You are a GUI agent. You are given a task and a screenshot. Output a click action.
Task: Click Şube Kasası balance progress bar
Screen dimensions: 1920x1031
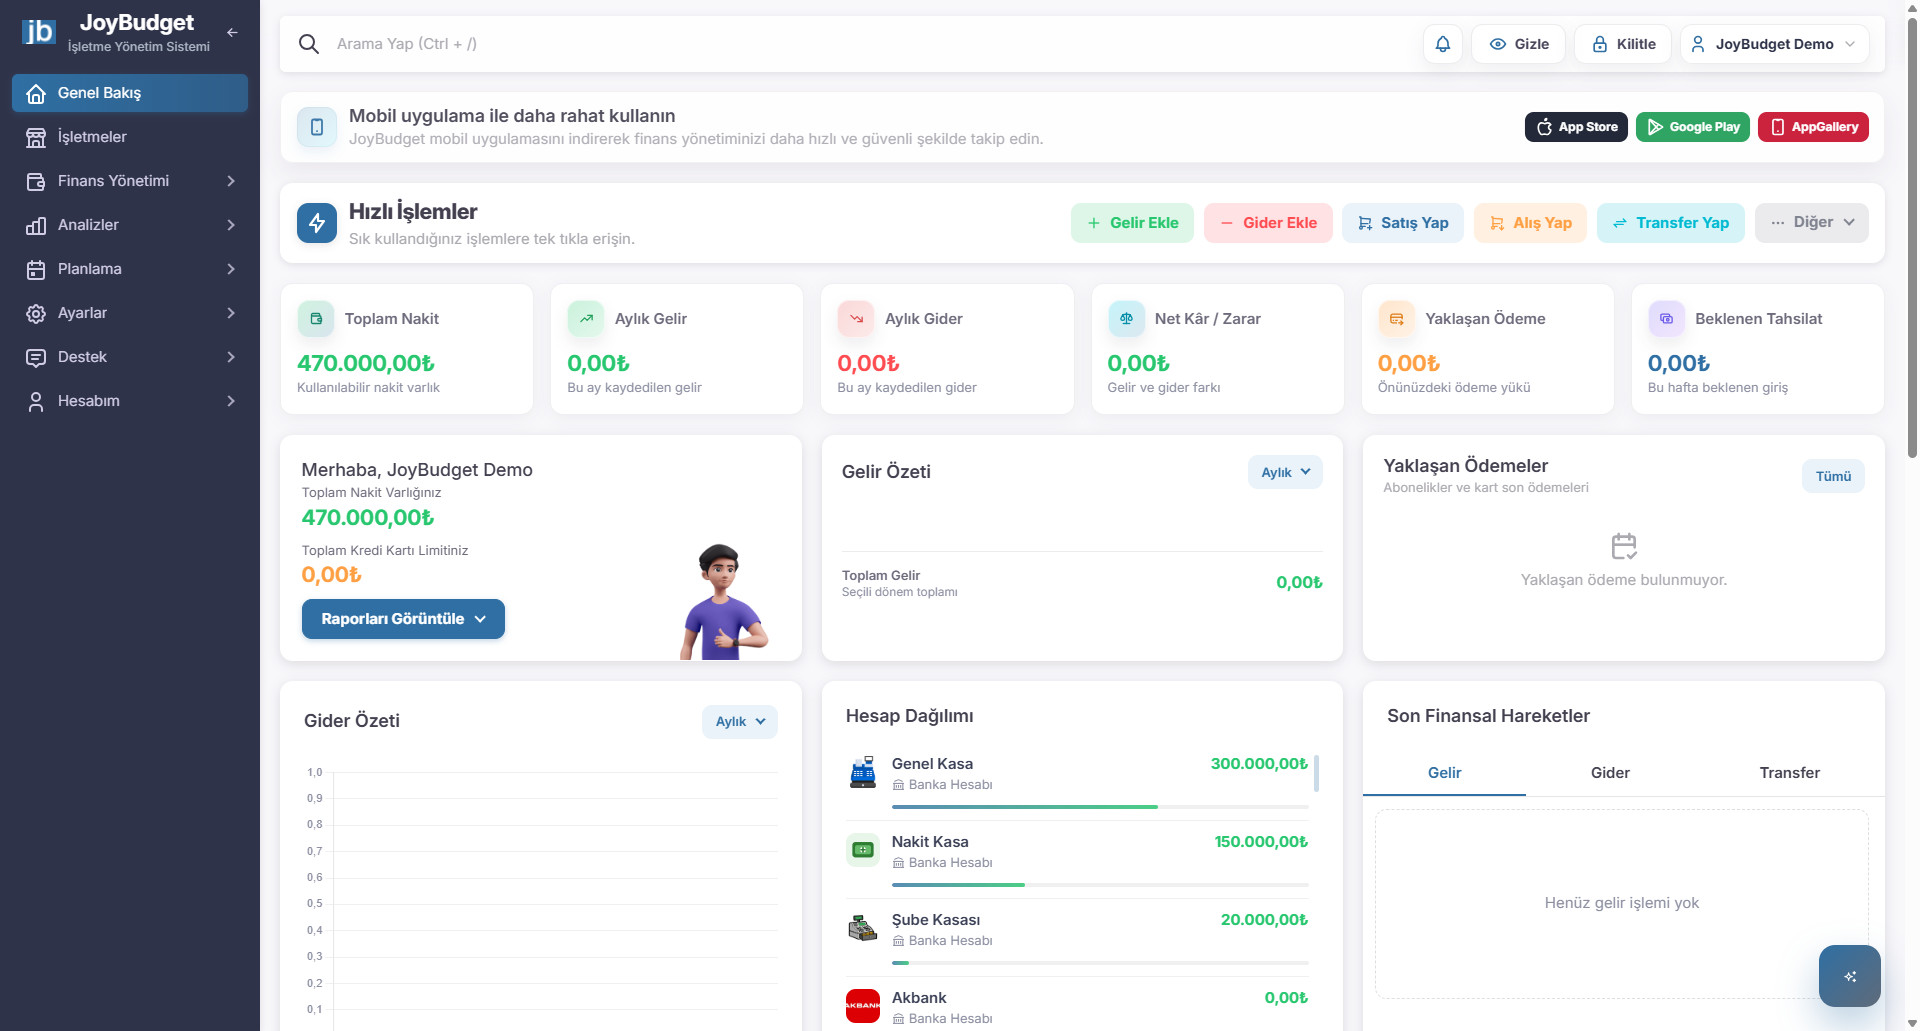[1100, 962]
